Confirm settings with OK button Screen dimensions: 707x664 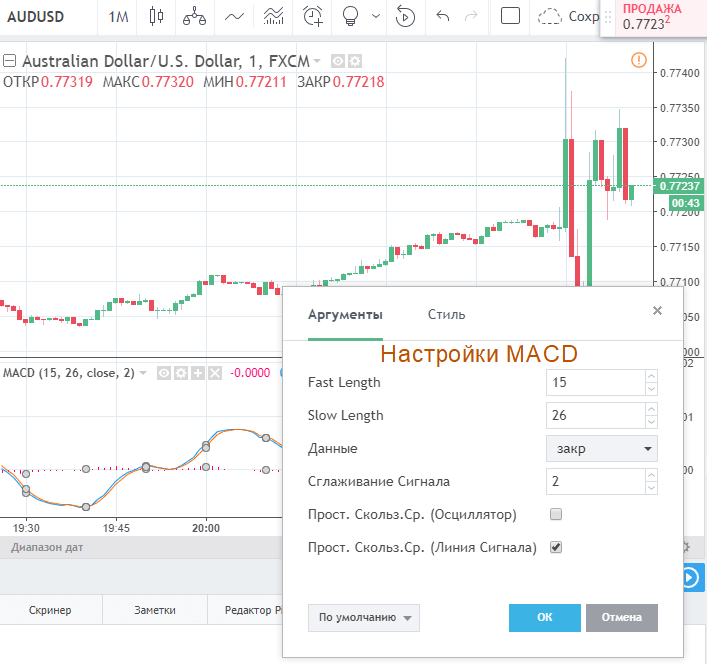544,618
